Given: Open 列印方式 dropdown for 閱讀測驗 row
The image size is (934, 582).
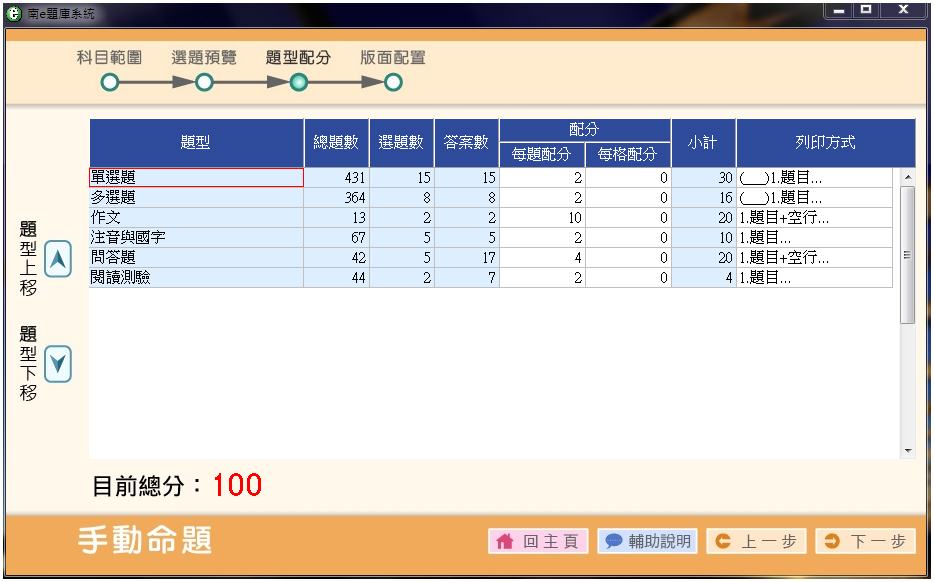Looking at the screenshot, I should coord(814,278).
